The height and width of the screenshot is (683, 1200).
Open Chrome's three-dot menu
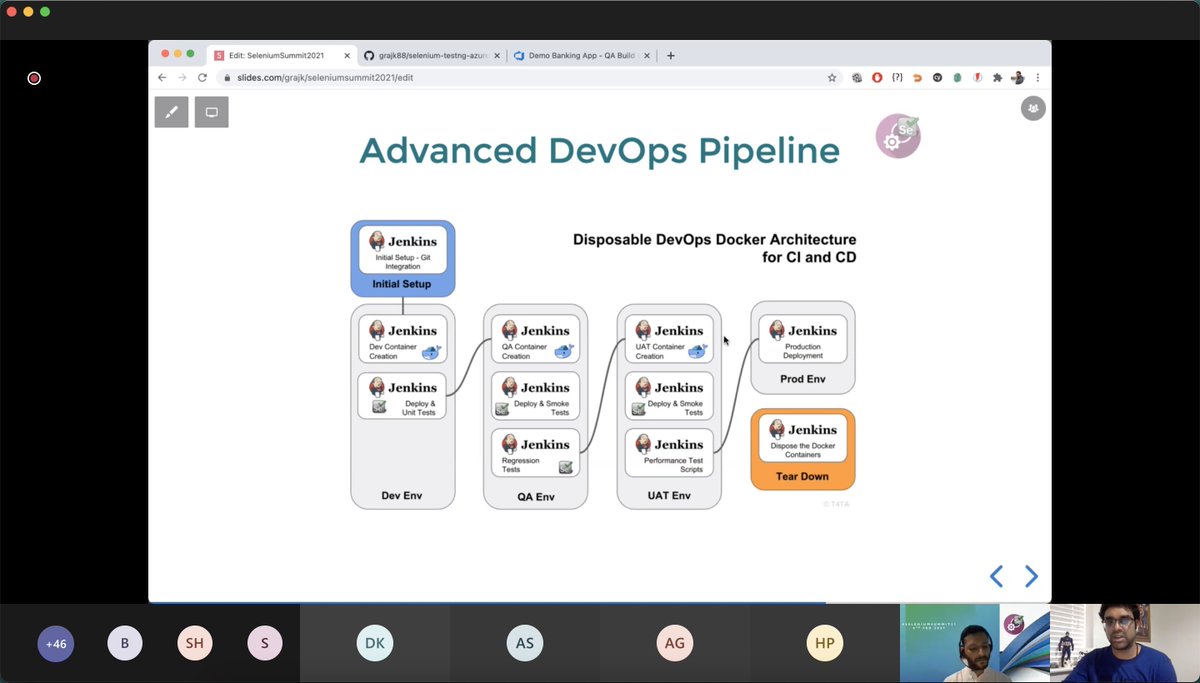(x=1038, y=77)
